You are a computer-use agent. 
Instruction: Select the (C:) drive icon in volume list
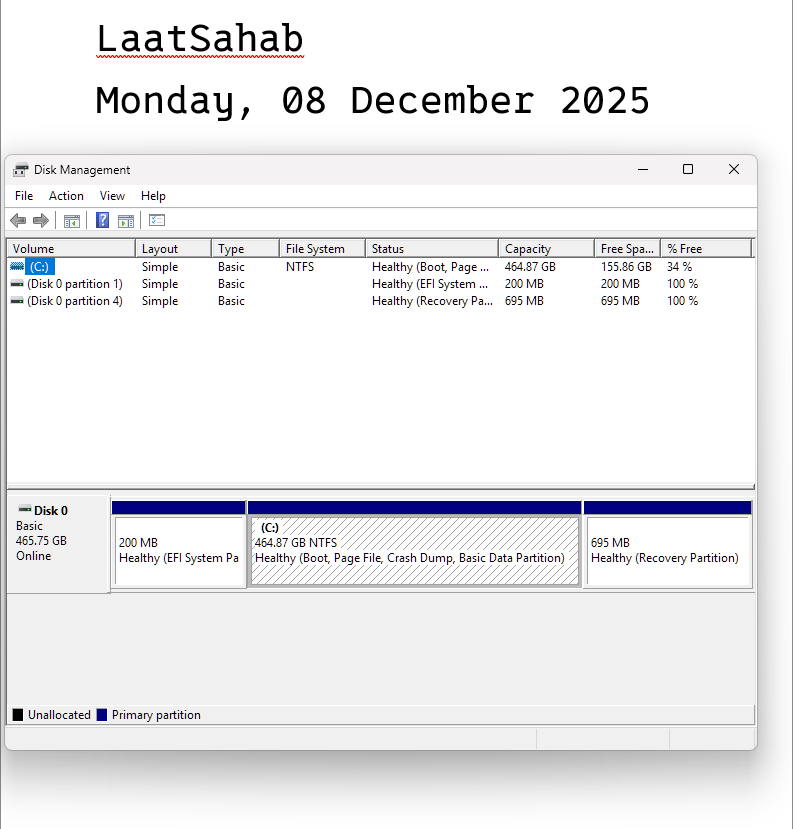17,267
